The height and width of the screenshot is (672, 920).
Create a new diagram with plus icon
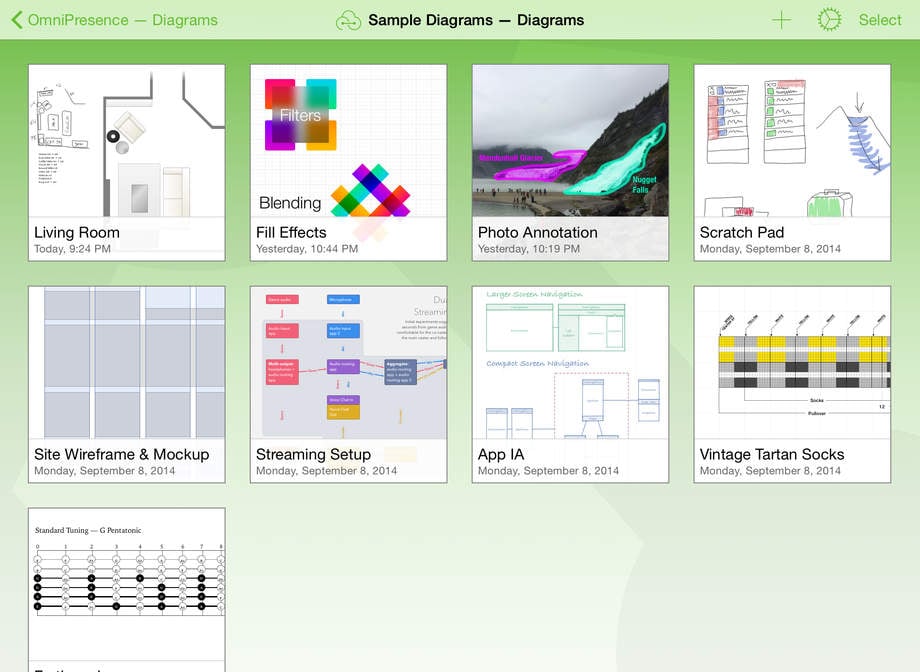(781, 20)
